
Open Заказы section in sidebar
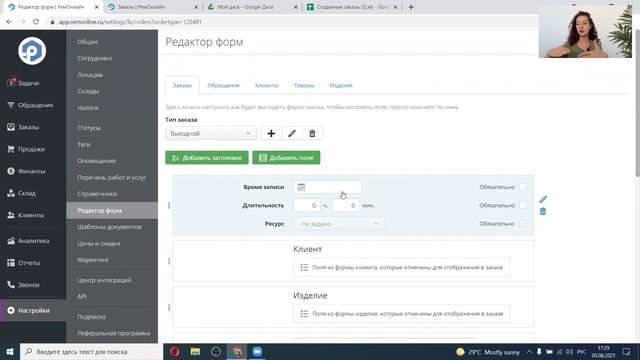point(23,127)
